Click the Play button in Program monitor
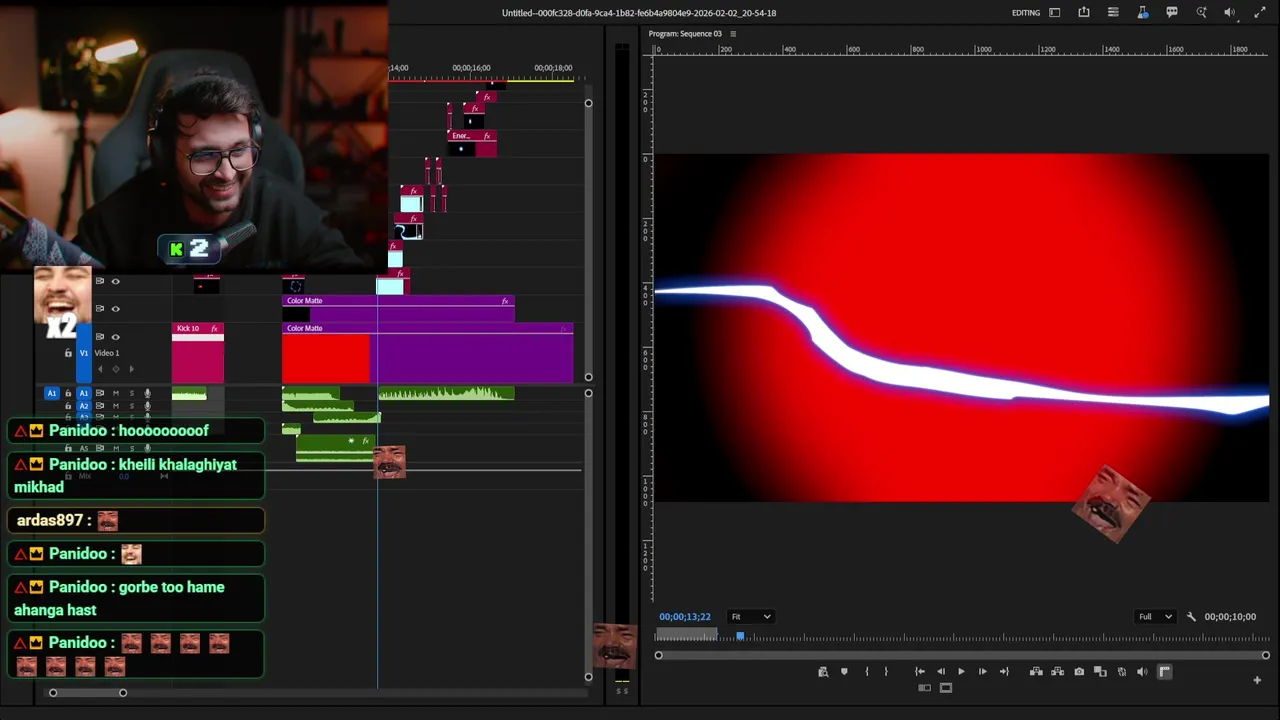Viewport: 1280px width, 720px height. (x=961, y=672)
